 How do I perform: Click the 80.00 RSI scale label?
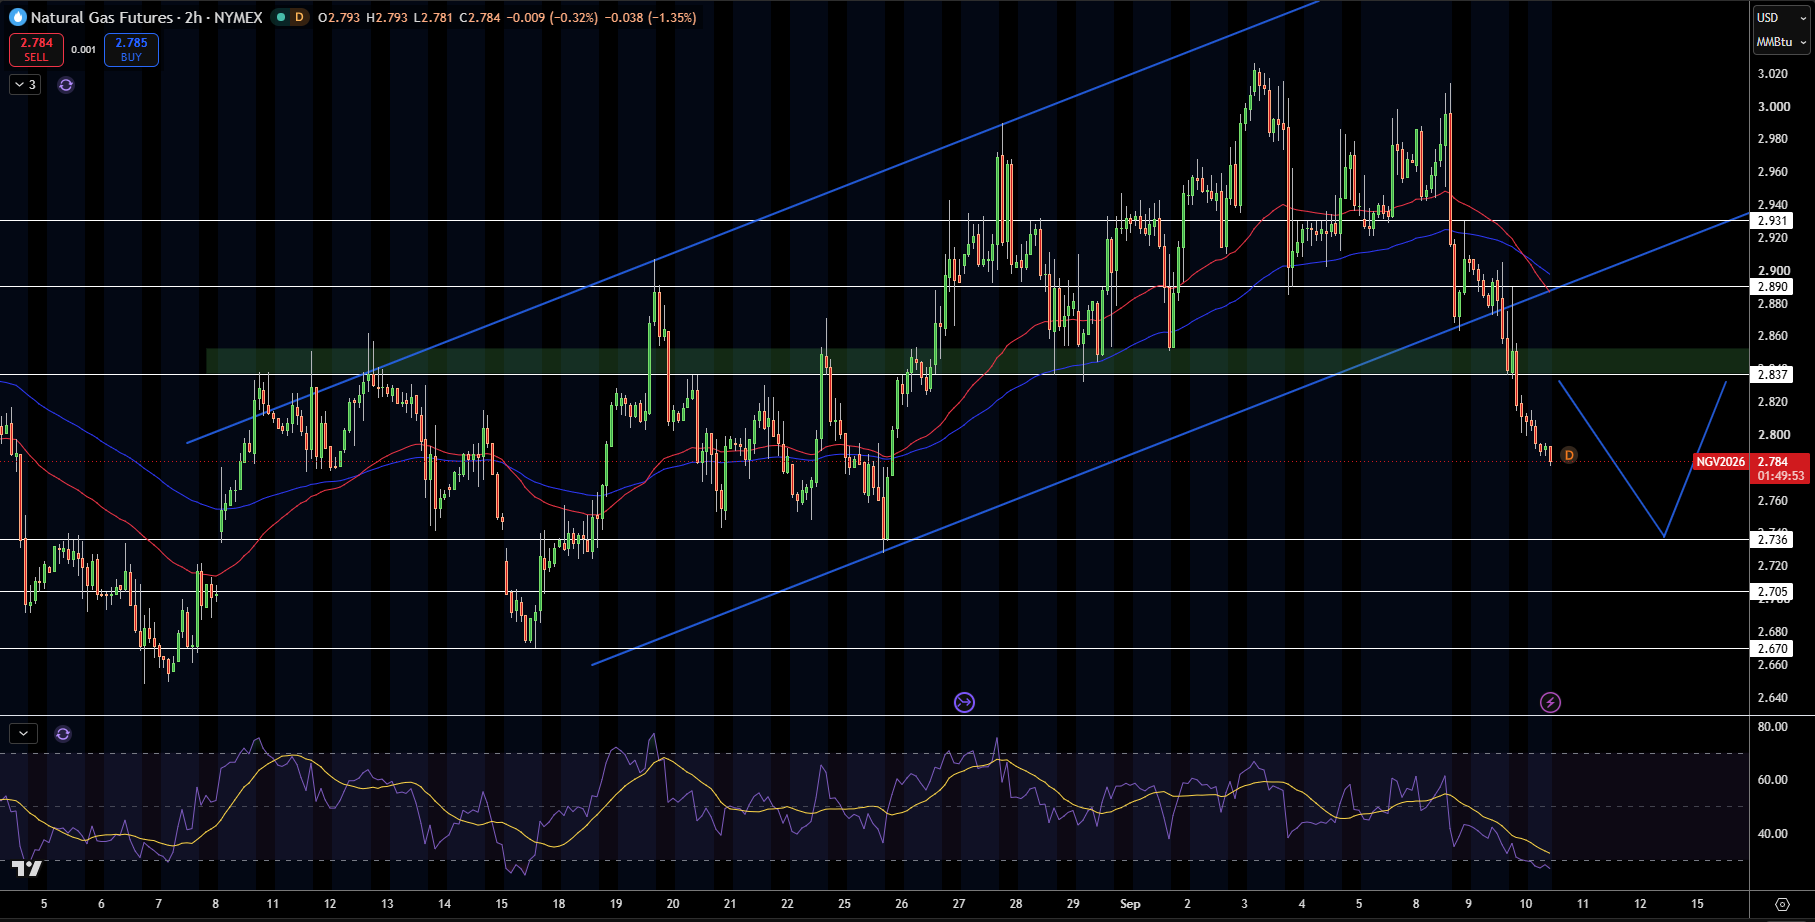(1773, 727)
